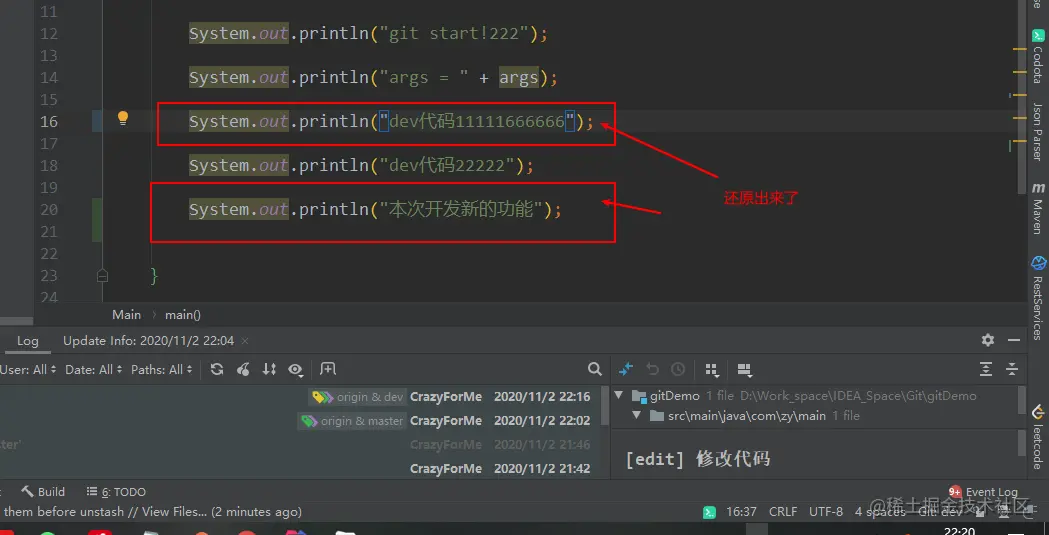This screenshot has width=1049, height=535.
Task: Change CRLF line separator setting
Action: point(783,512)
